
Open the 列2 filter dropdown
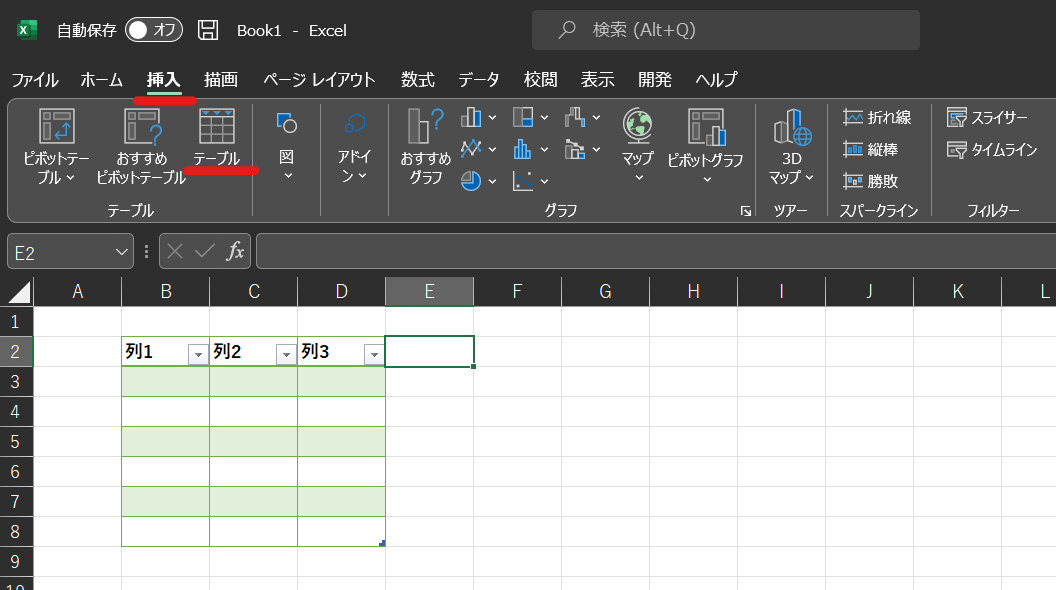[286, 354]
